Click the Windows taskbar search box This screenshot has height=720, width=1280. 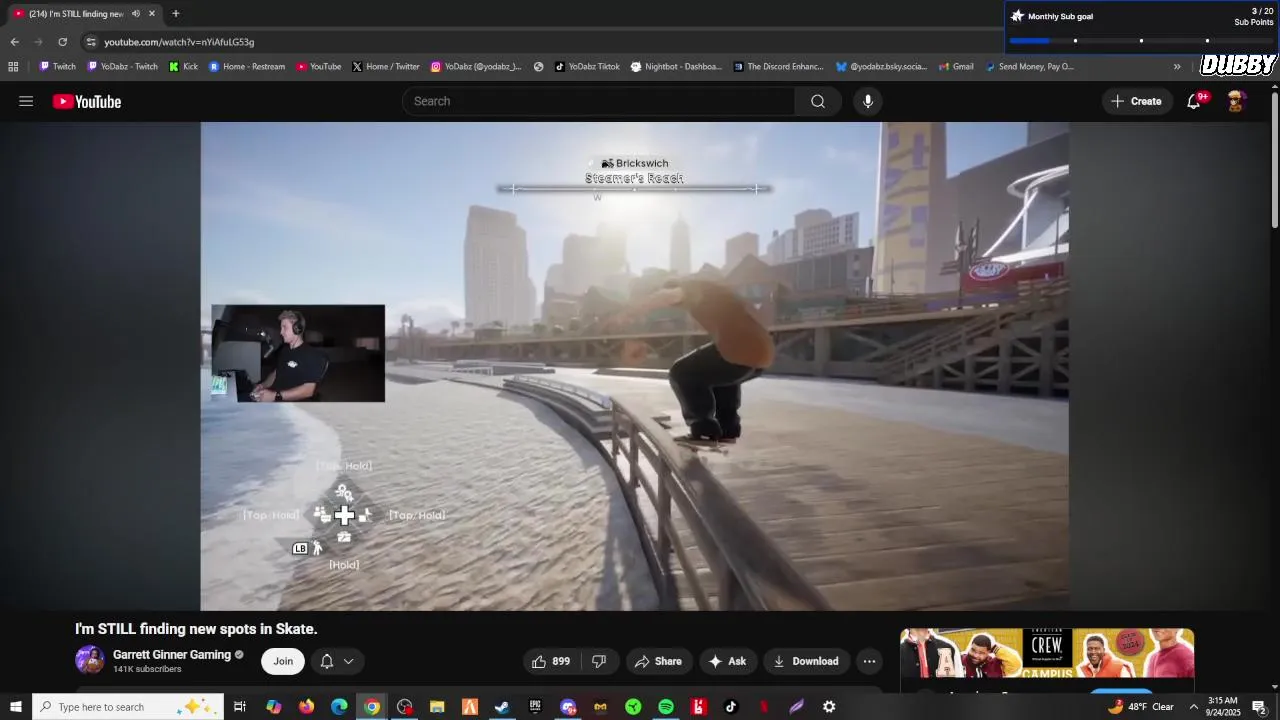pos(128,707)
